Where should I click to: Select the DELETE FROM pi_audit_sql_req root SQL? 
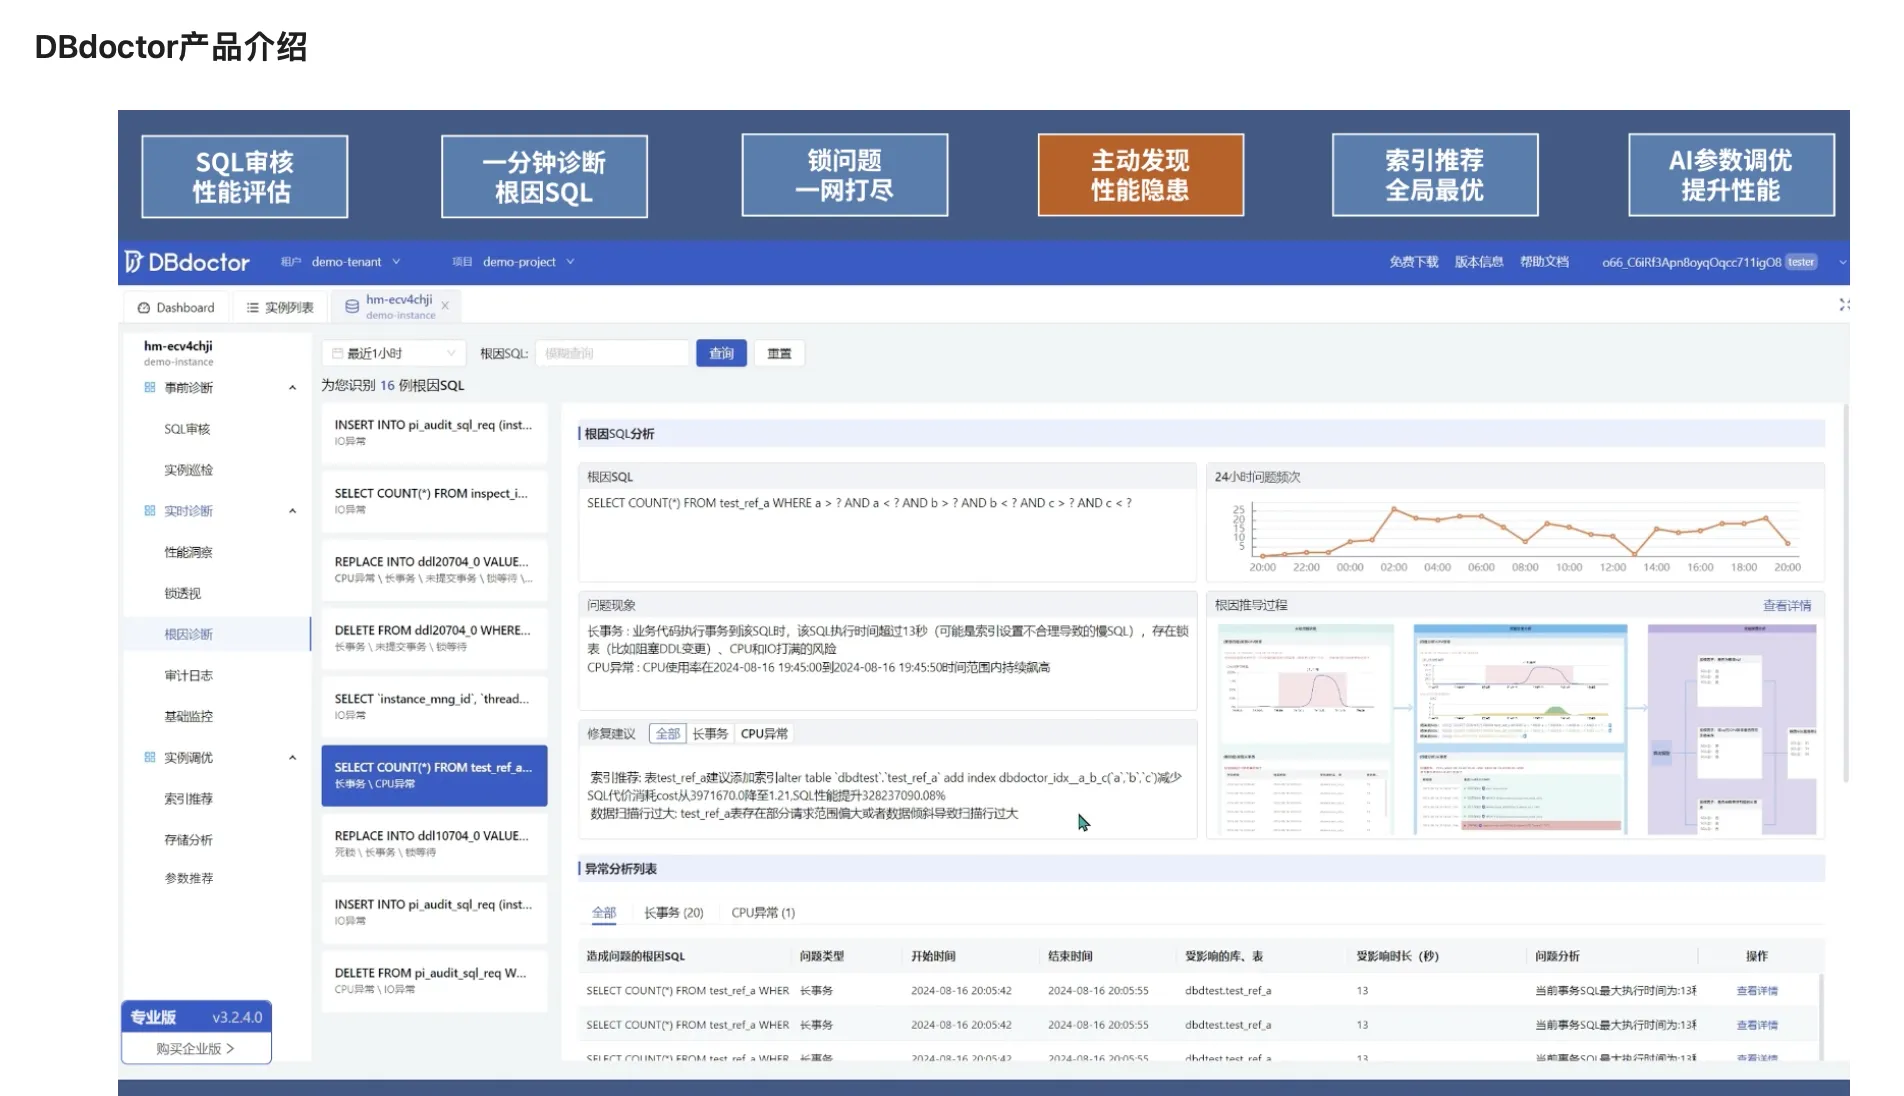pos(434,980)
